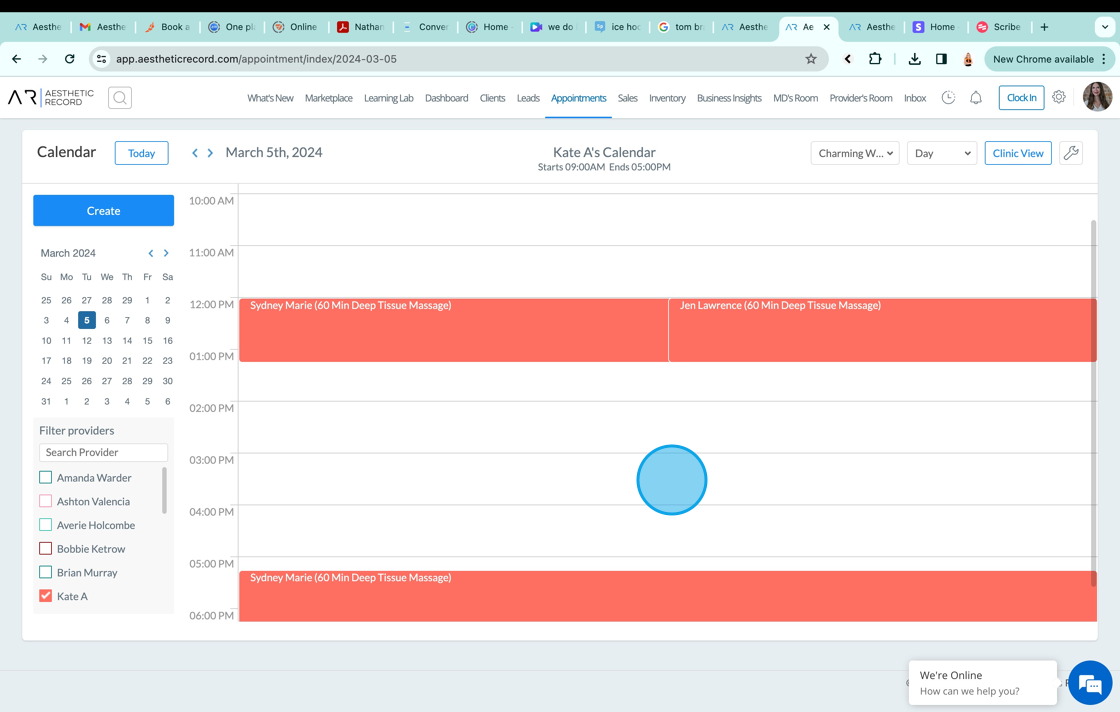Viewport: 1120px width, 712px height.
Task: Click the chevron left of the extensions icon
Action: pos(848,59)
